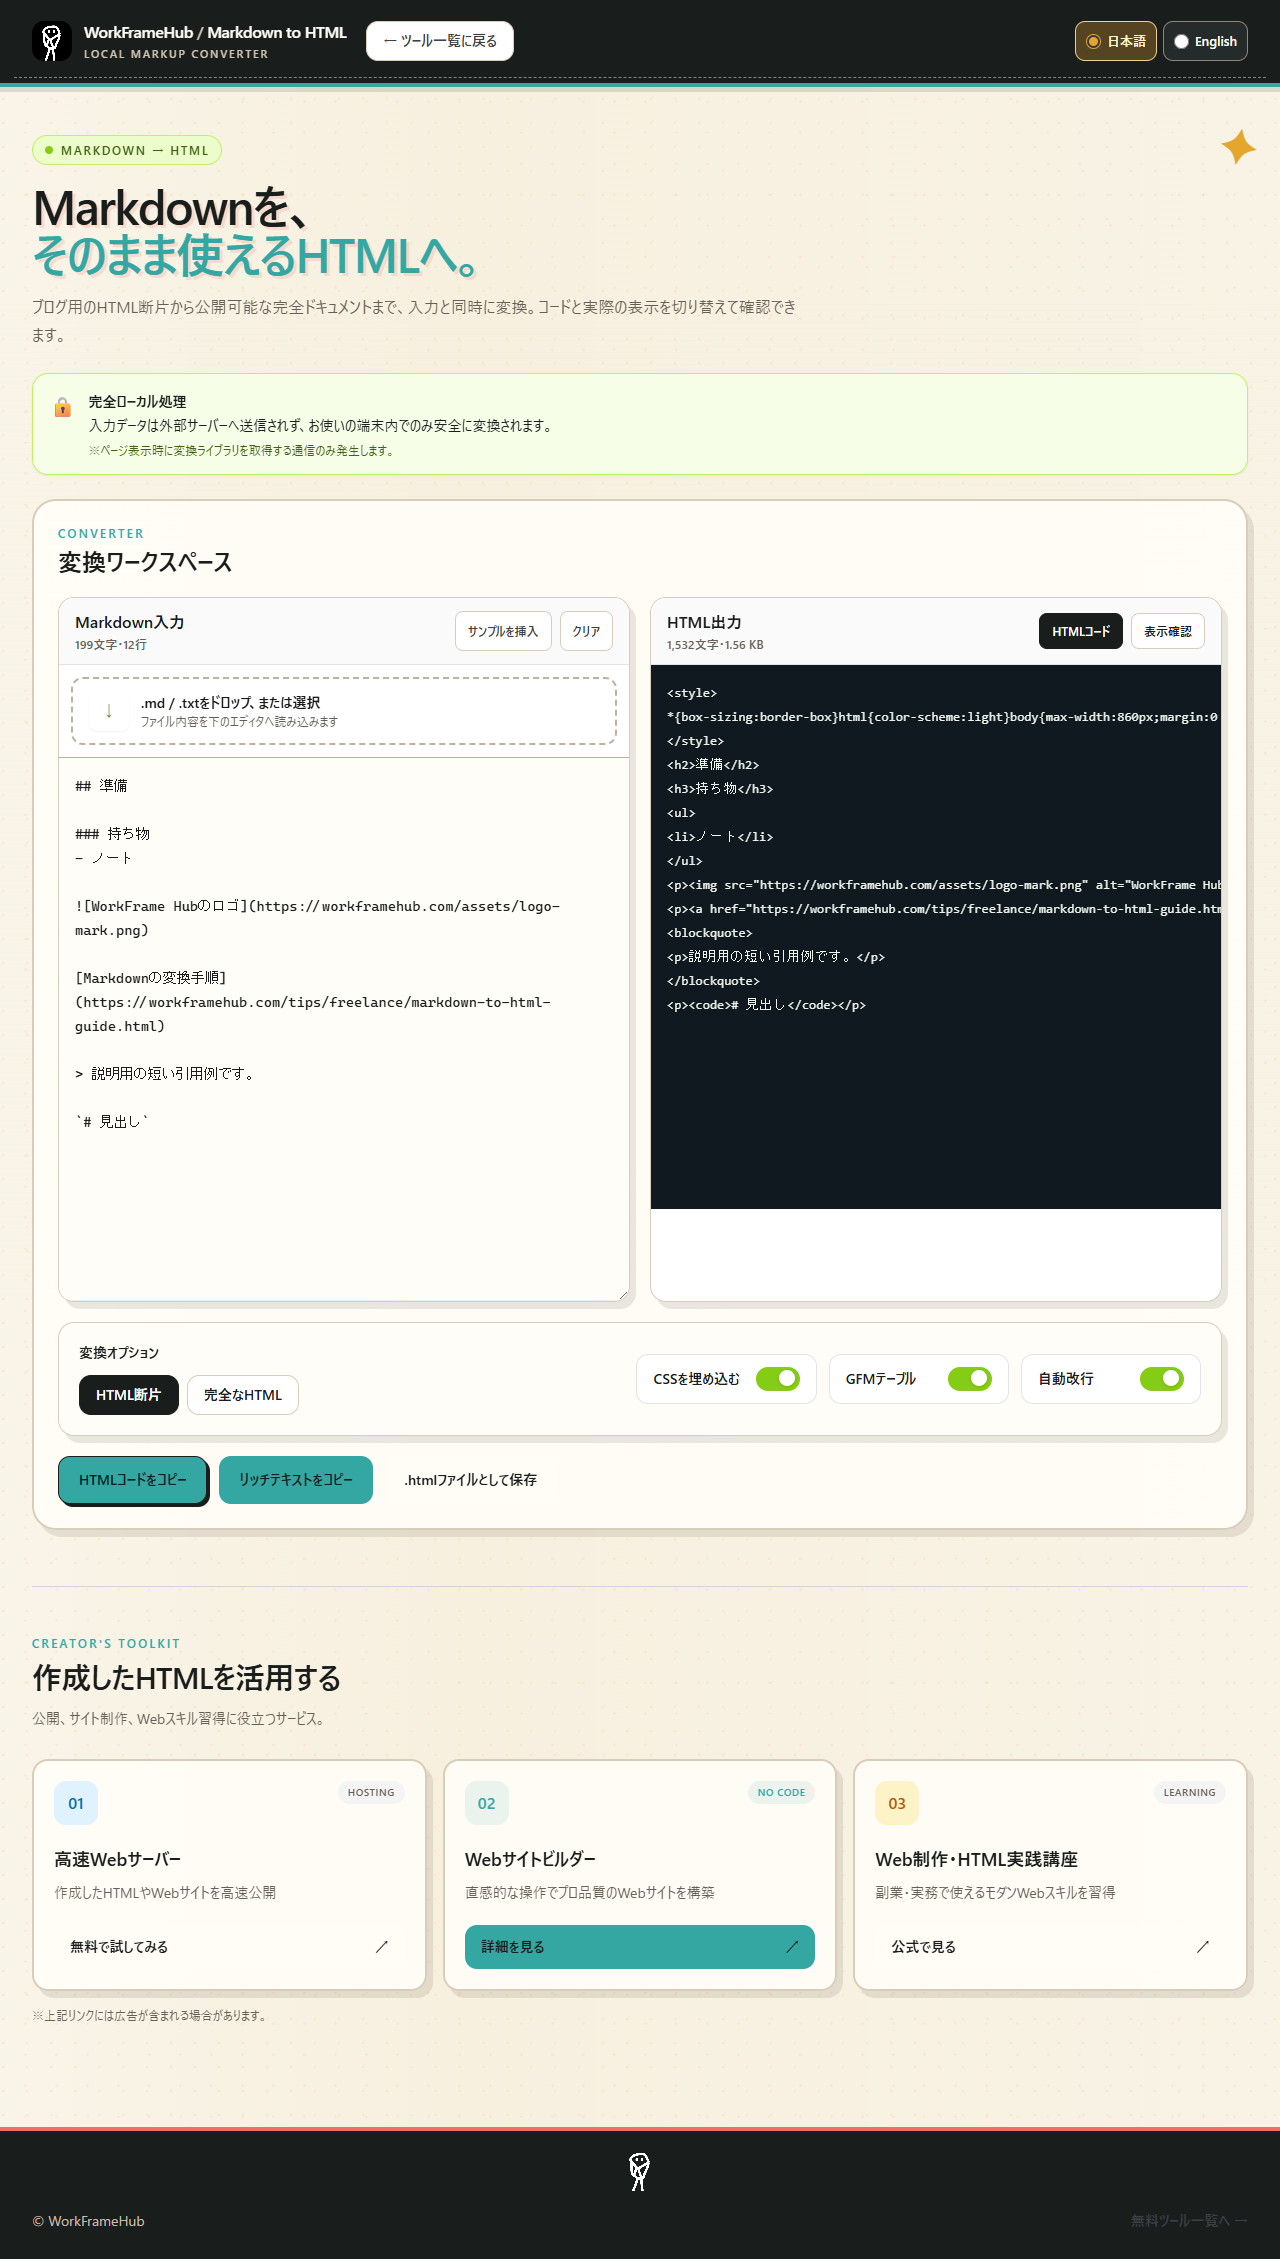Click the 高速Webサーバー card title
Image resolution: width=1280 pixels, height=2259 pixels.
pos(118,1859)
